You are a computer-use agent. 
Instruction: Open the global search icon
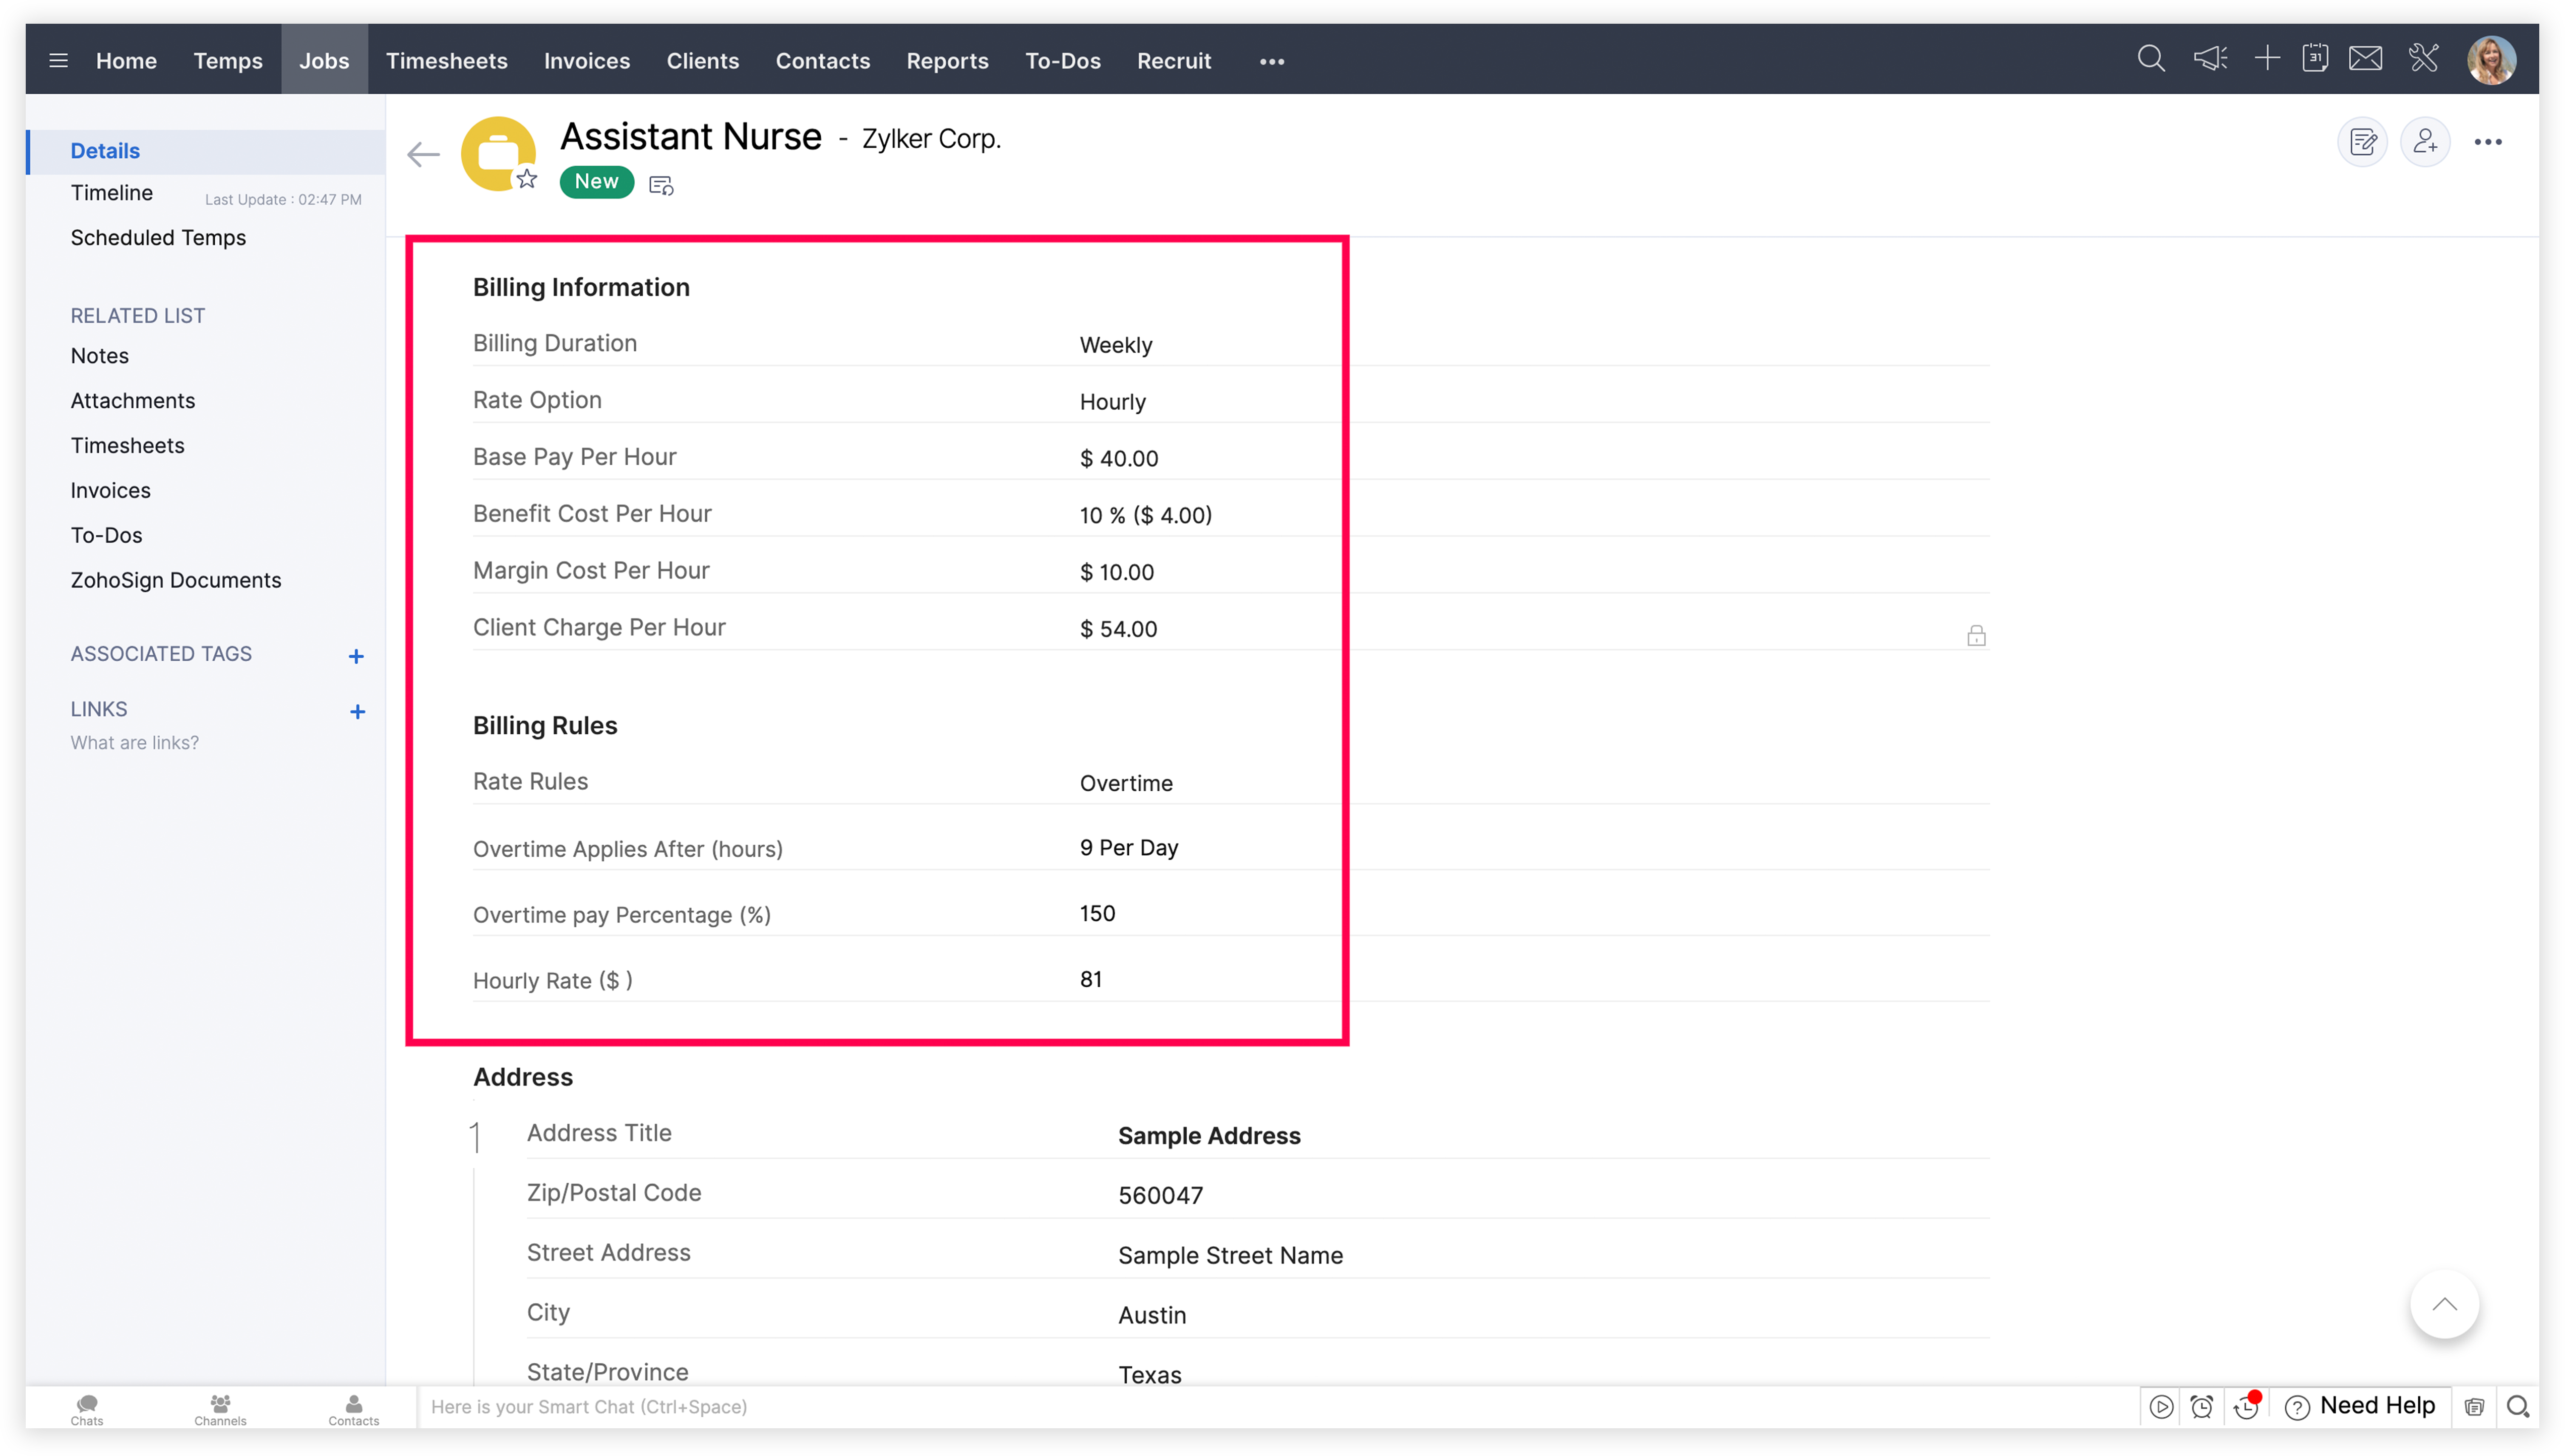click(x=2152, y=59)
